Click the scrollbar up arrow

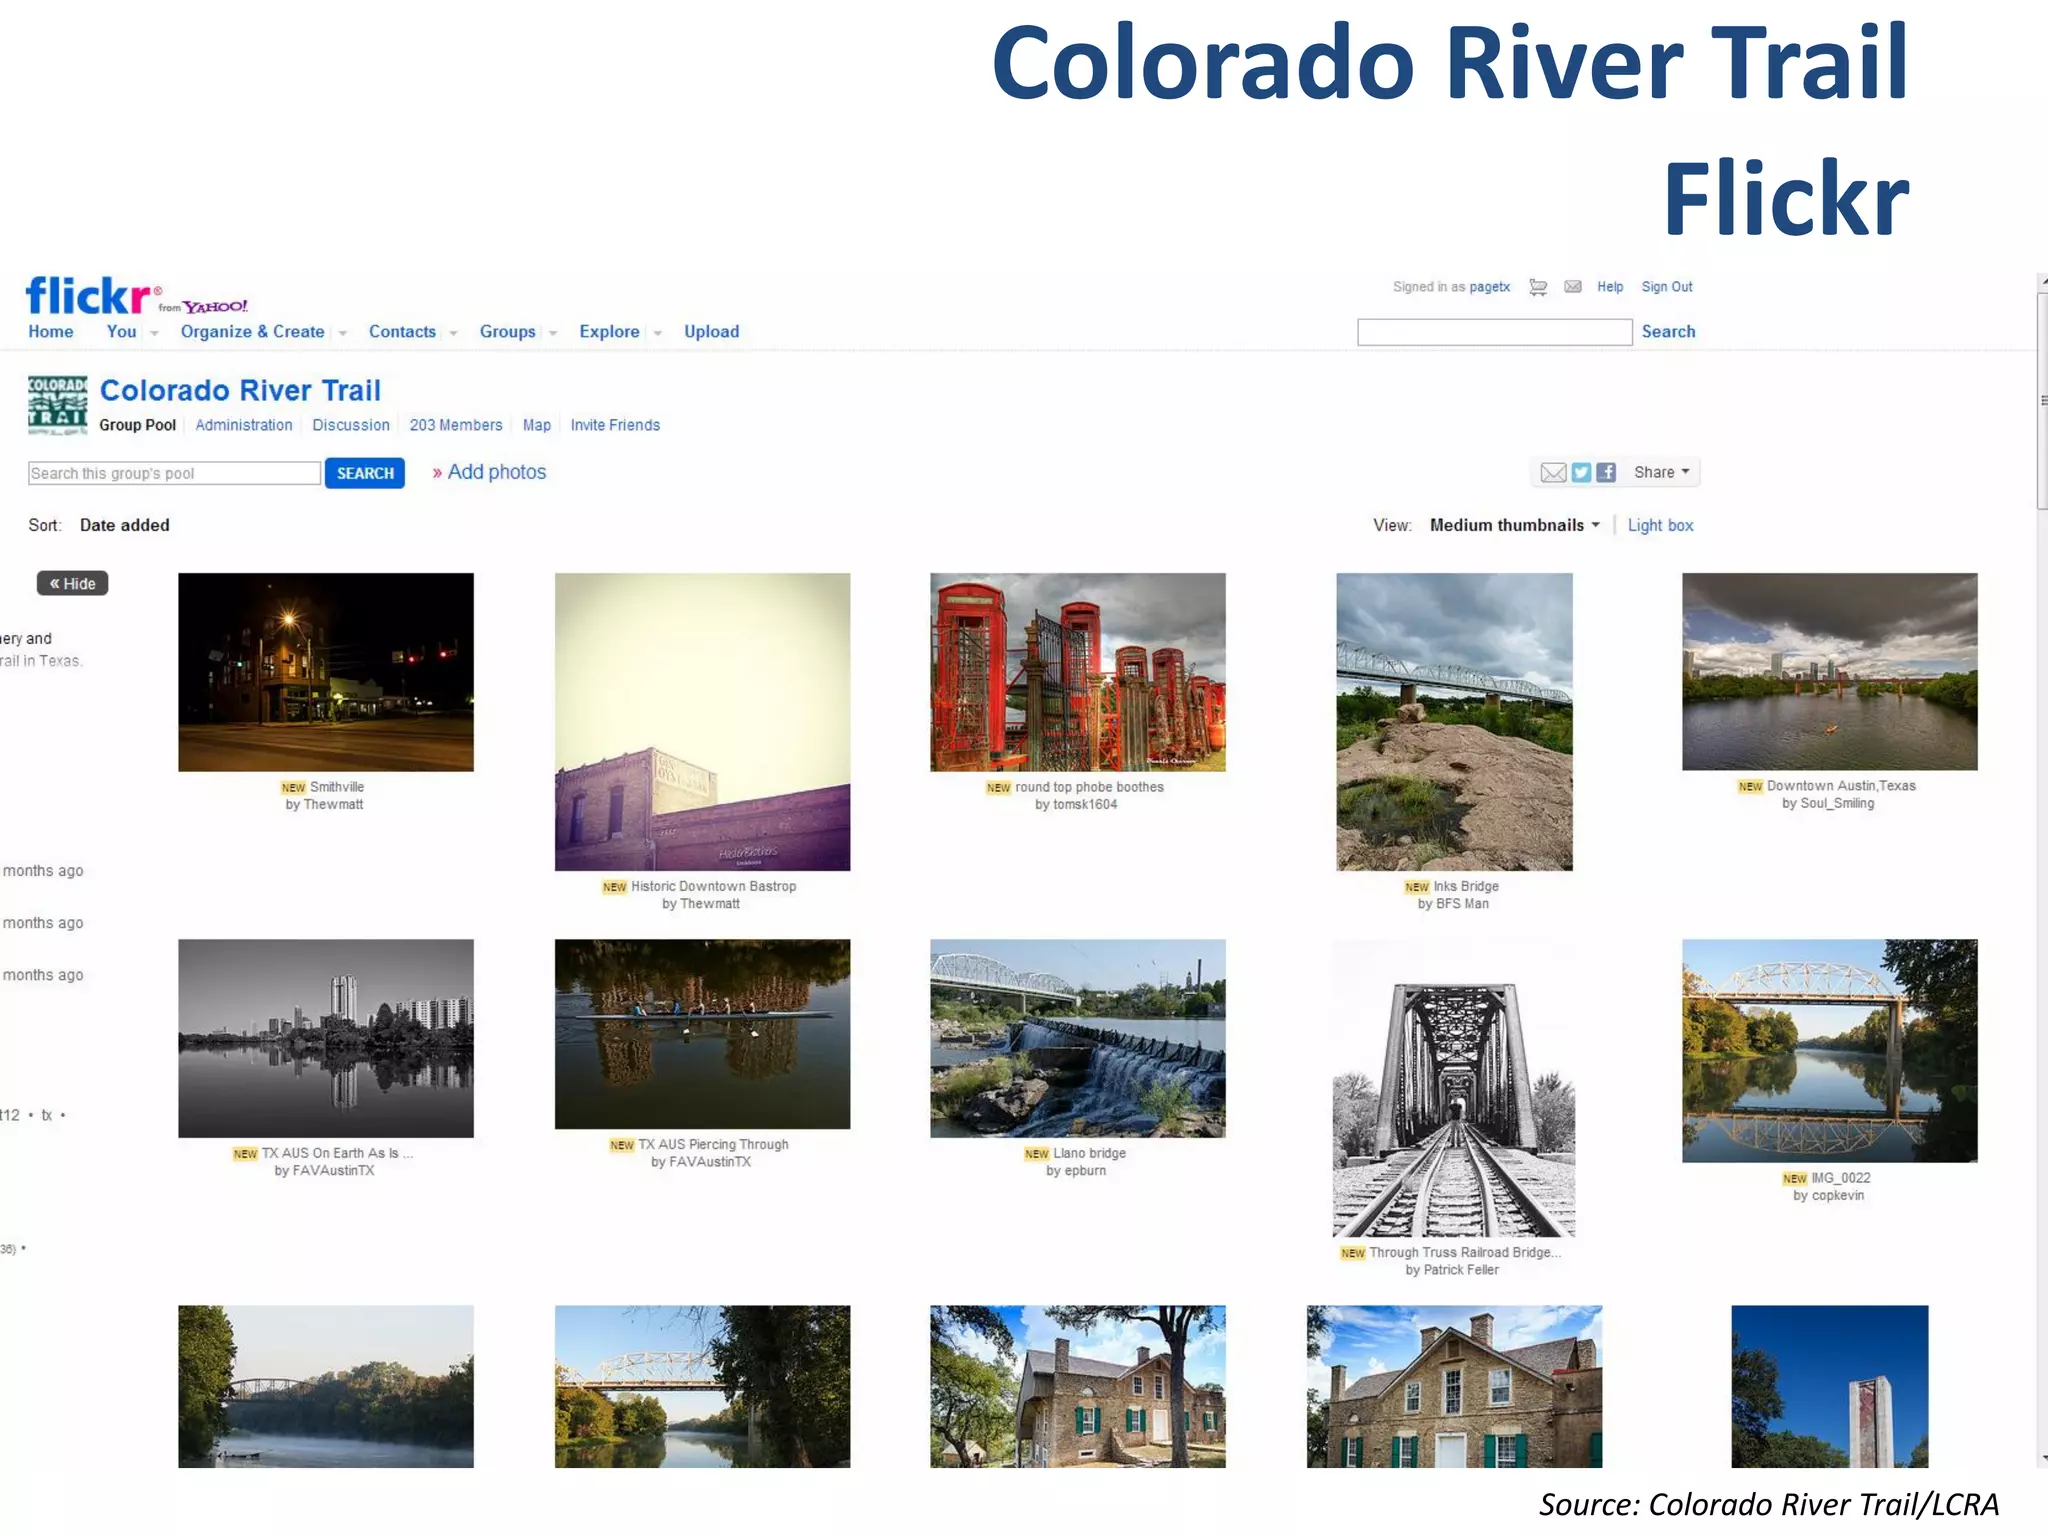2042,283
